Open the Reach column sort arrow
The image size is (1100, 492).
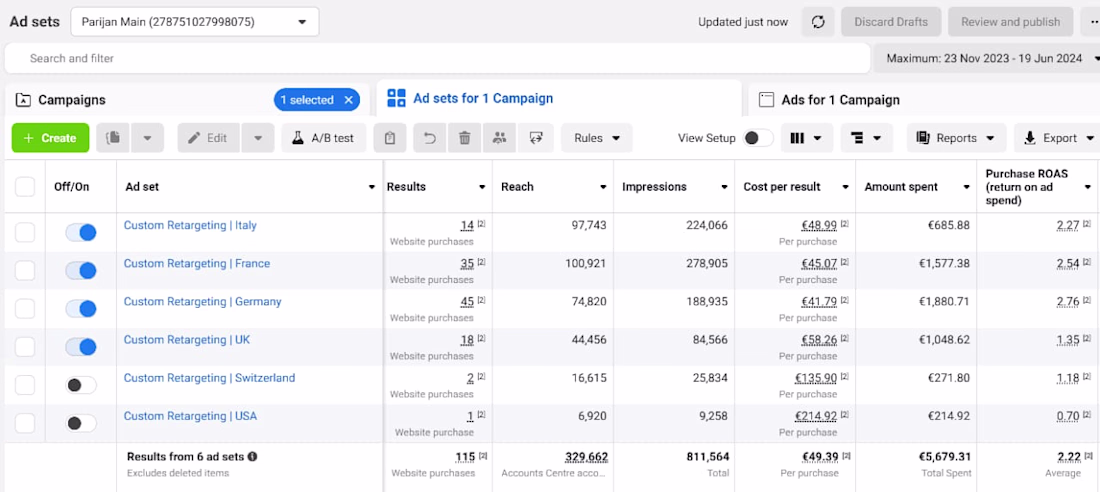[603, 187]
